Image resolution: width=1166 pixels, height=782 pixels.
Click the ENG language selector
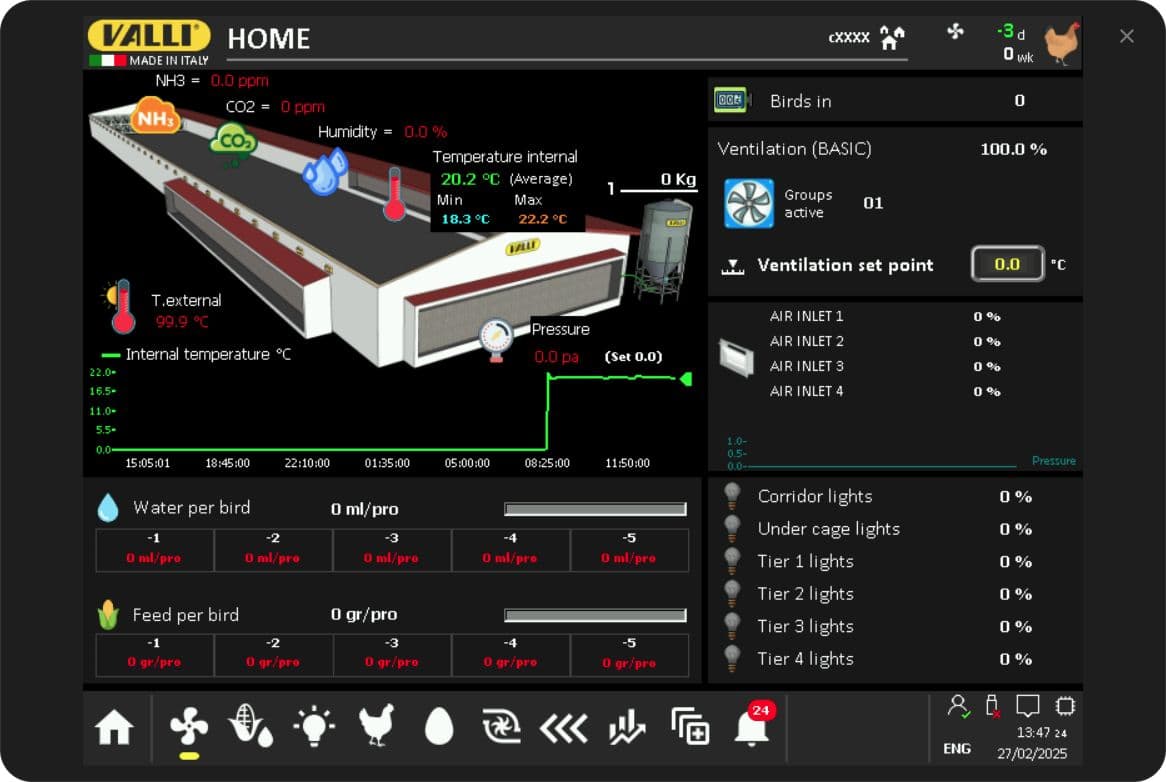coord(957,749)
